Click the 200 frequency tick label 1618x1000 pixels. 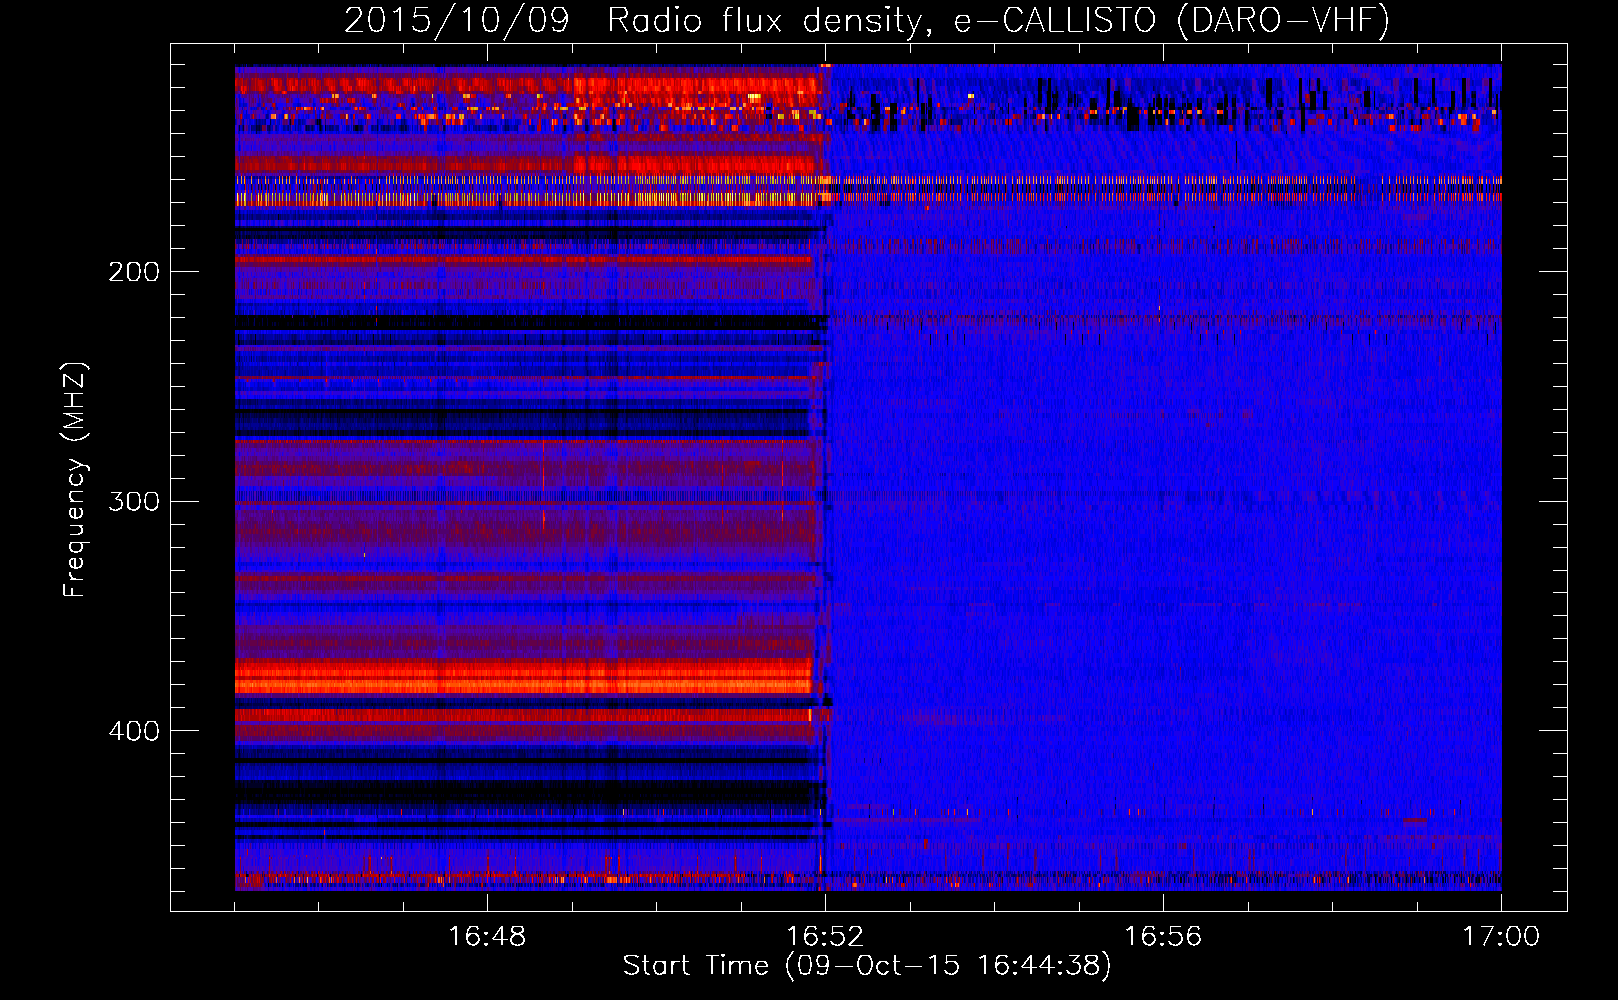click(x=134, y=271)
